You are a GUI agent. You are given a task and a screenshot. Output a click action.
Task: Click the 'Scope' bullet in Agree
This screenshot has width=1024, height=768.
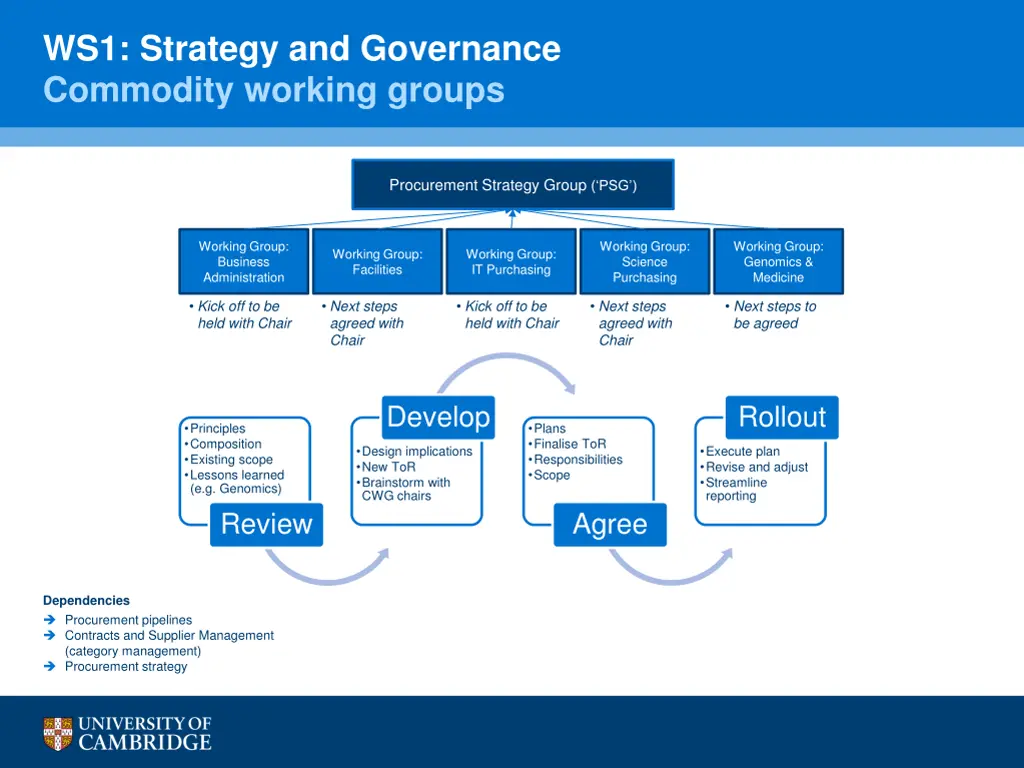click(549, 475)
